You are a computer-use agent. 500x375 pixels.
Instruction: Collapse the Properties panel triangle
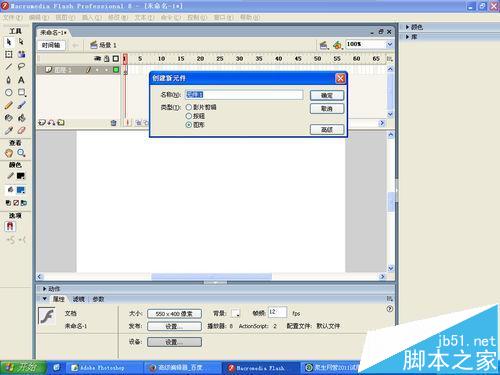pyautogui.click(x=44, y=299)
